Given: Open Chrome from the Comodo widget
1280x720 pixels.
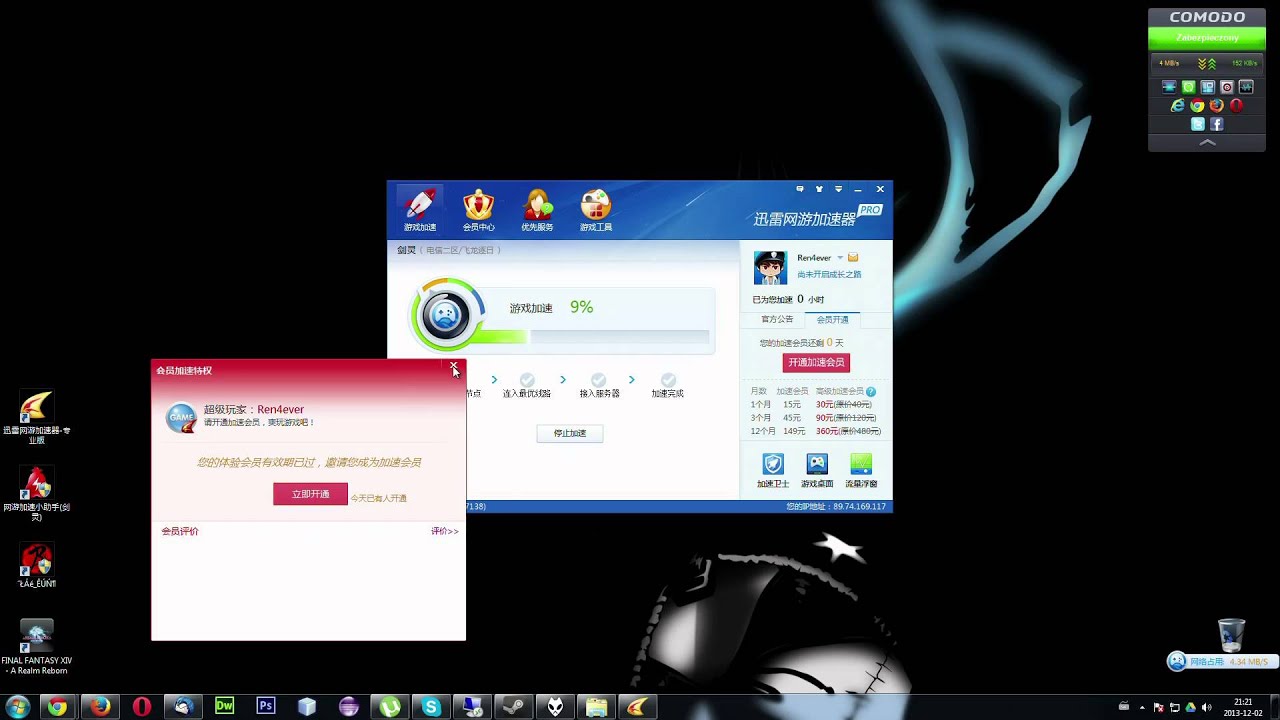Looking at the screenshot, I should point(1197,105).
